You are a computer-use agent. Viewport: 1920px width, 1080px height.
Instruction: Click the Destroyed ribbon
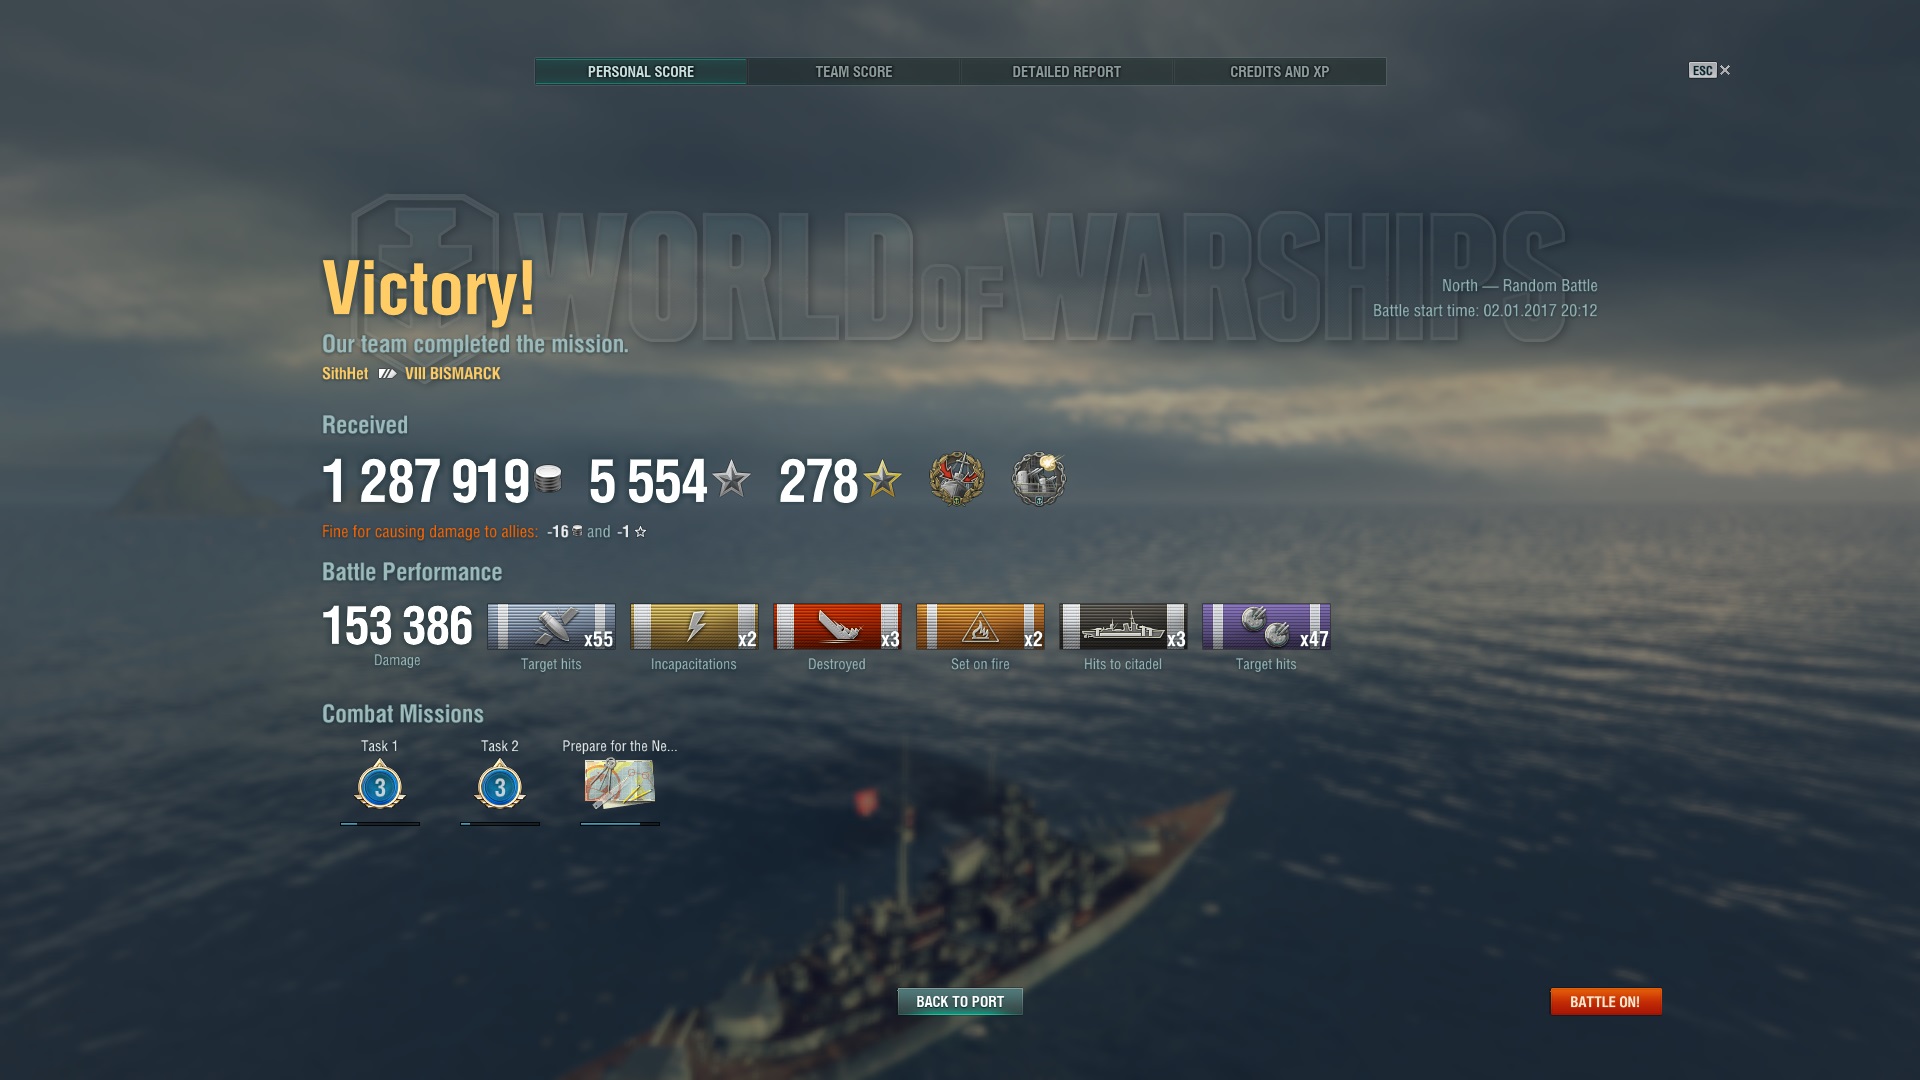pyautogui.click(x=837, y=626)
